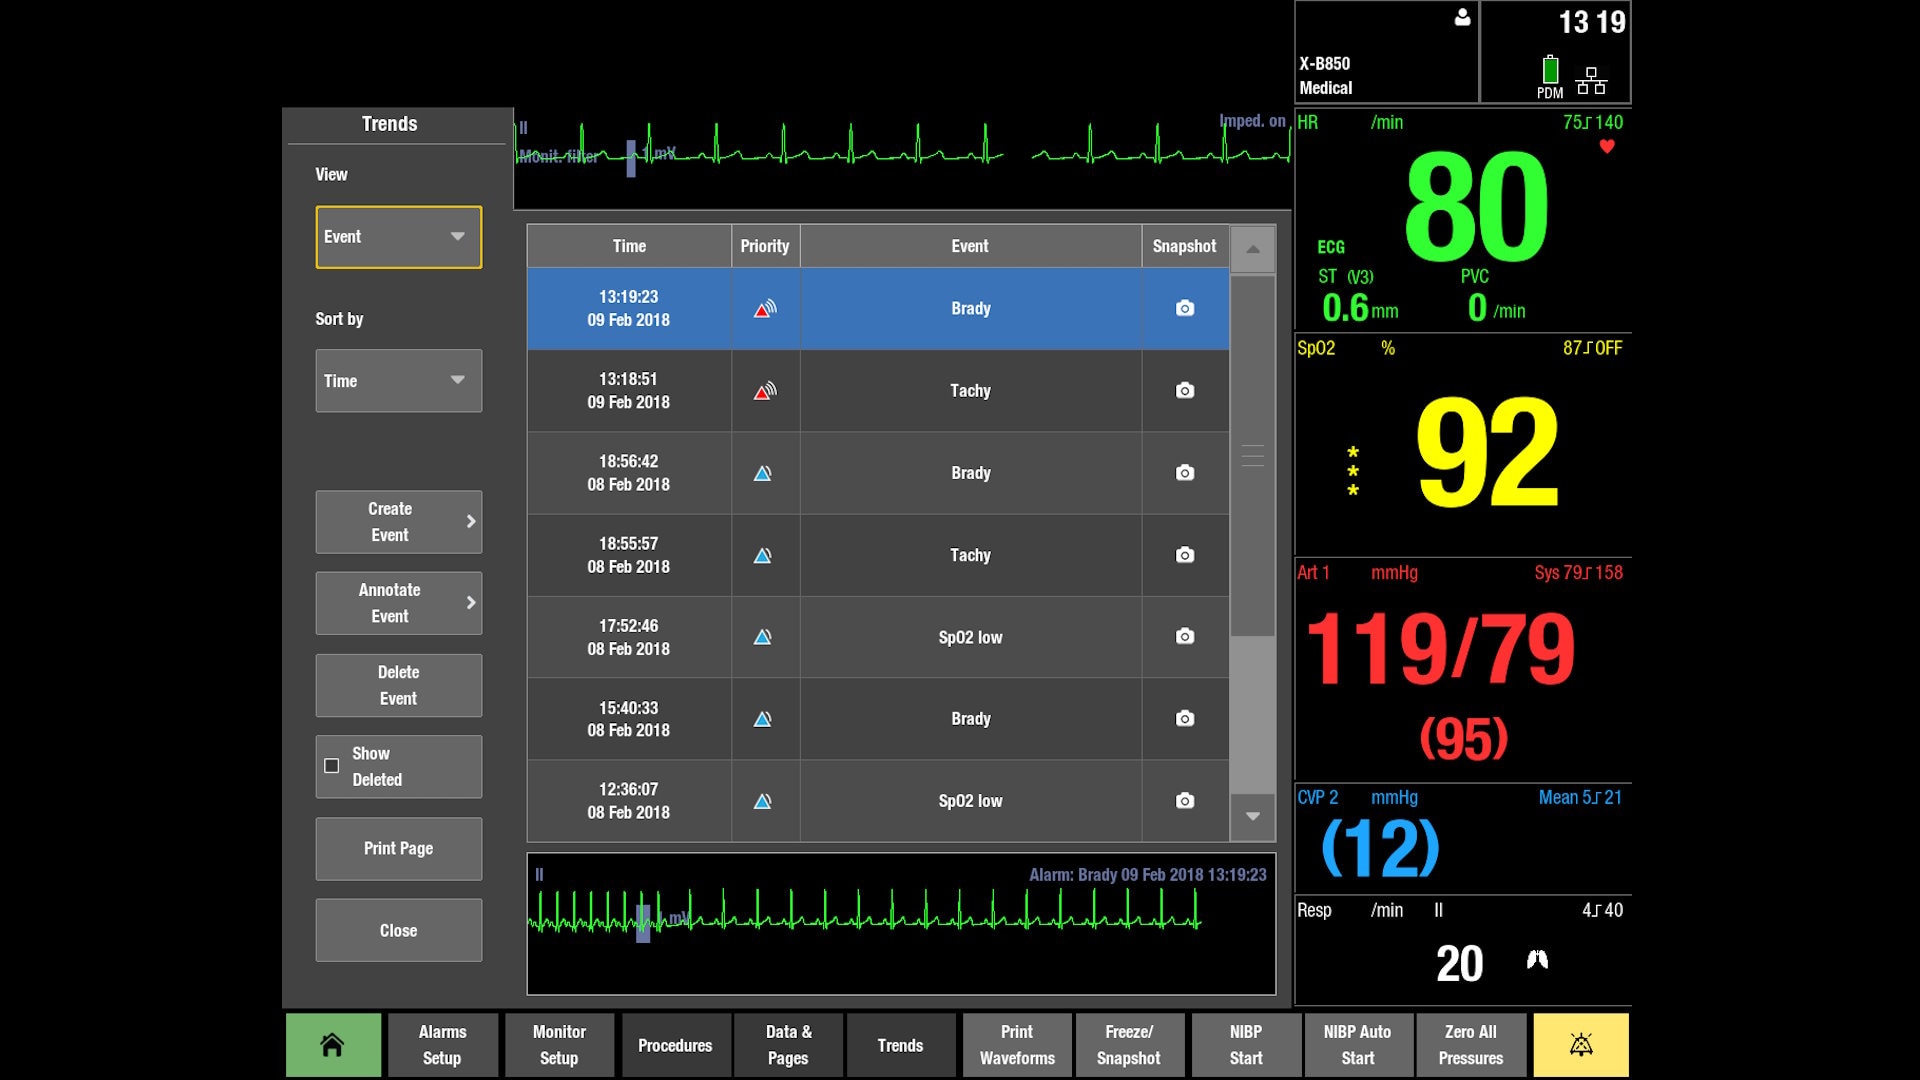Open snapshot for 15:40:33 Brady event
This screenshot has width=1920, height=1080.
(x=1185, y=718)
